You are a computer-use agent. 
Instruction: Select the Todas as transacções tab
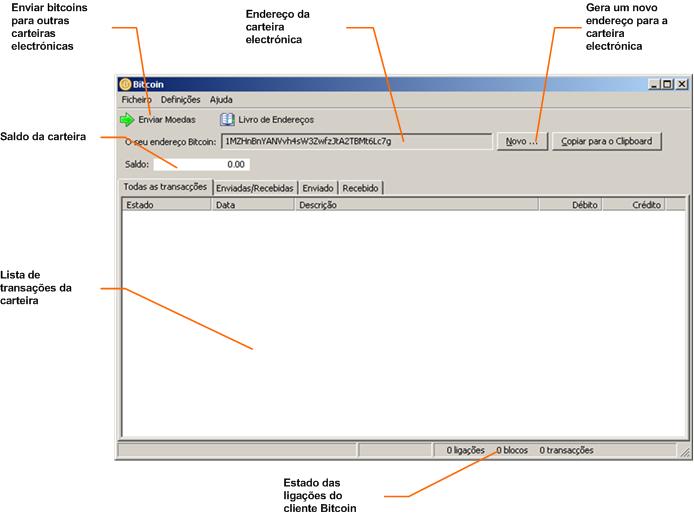[x=165, y=187]
